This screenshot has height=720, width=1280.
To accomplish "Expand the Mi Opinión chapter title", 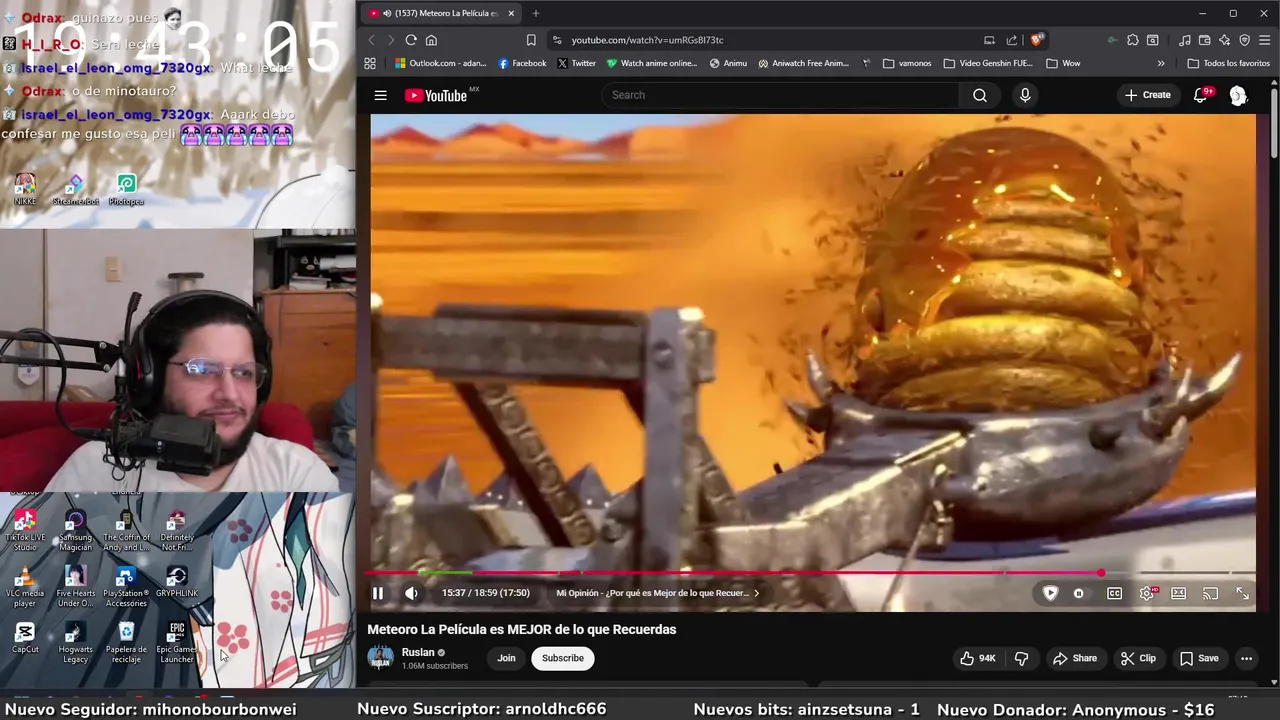I will 657,593.
